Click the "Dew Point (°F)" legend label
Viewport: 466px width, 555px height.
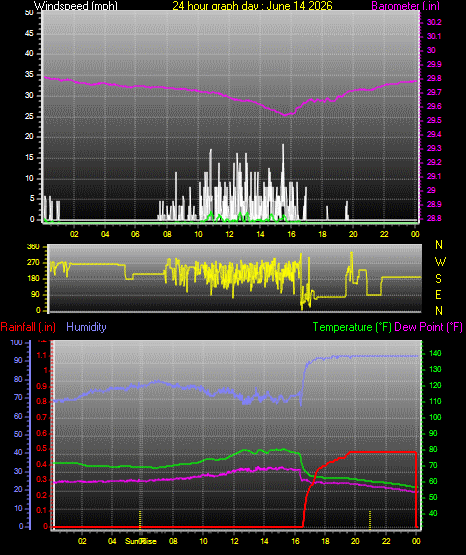428,327
